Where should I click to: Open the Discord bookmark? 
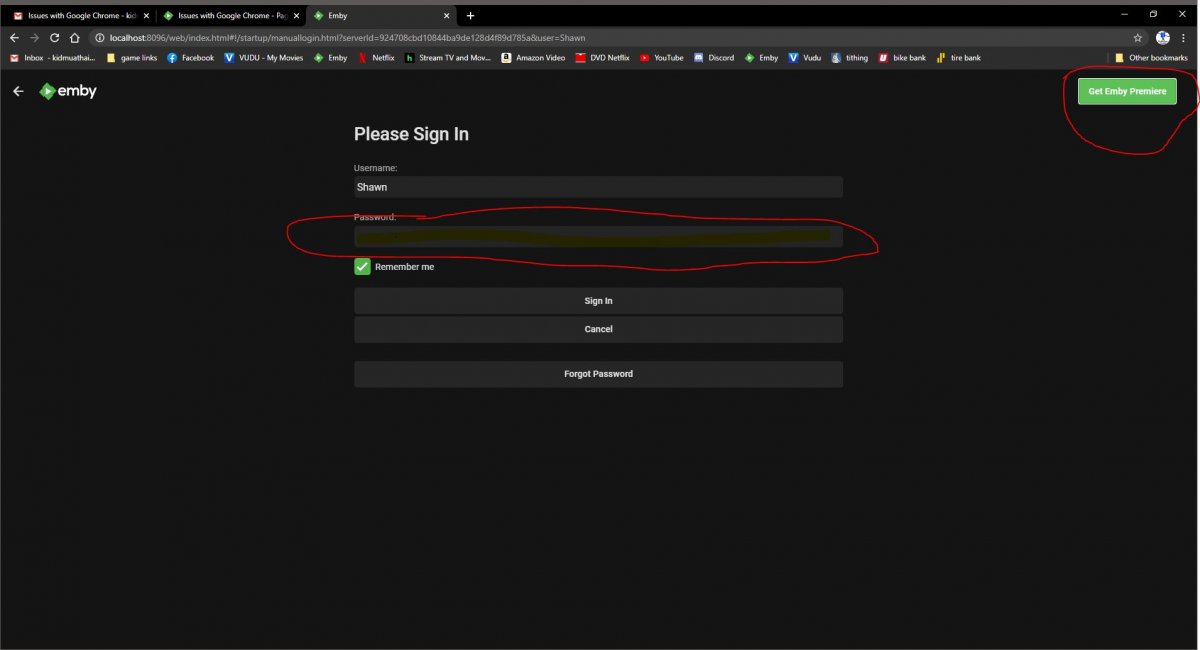pyautogui.click(x=713, y=58)
